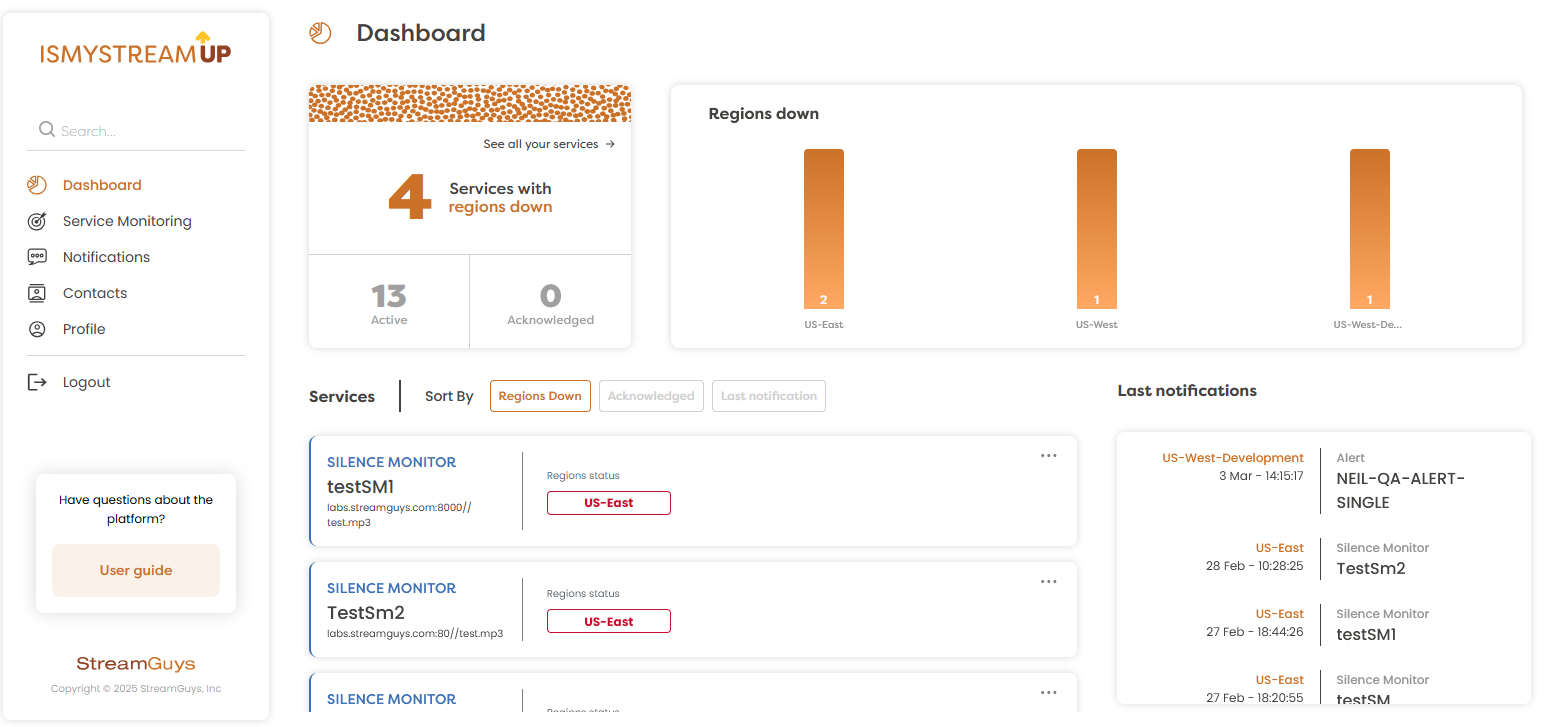The height and width of the screenshot is (727, 1558).
Task: Click the Profile user icon
Action: click(x=37, y=329)
